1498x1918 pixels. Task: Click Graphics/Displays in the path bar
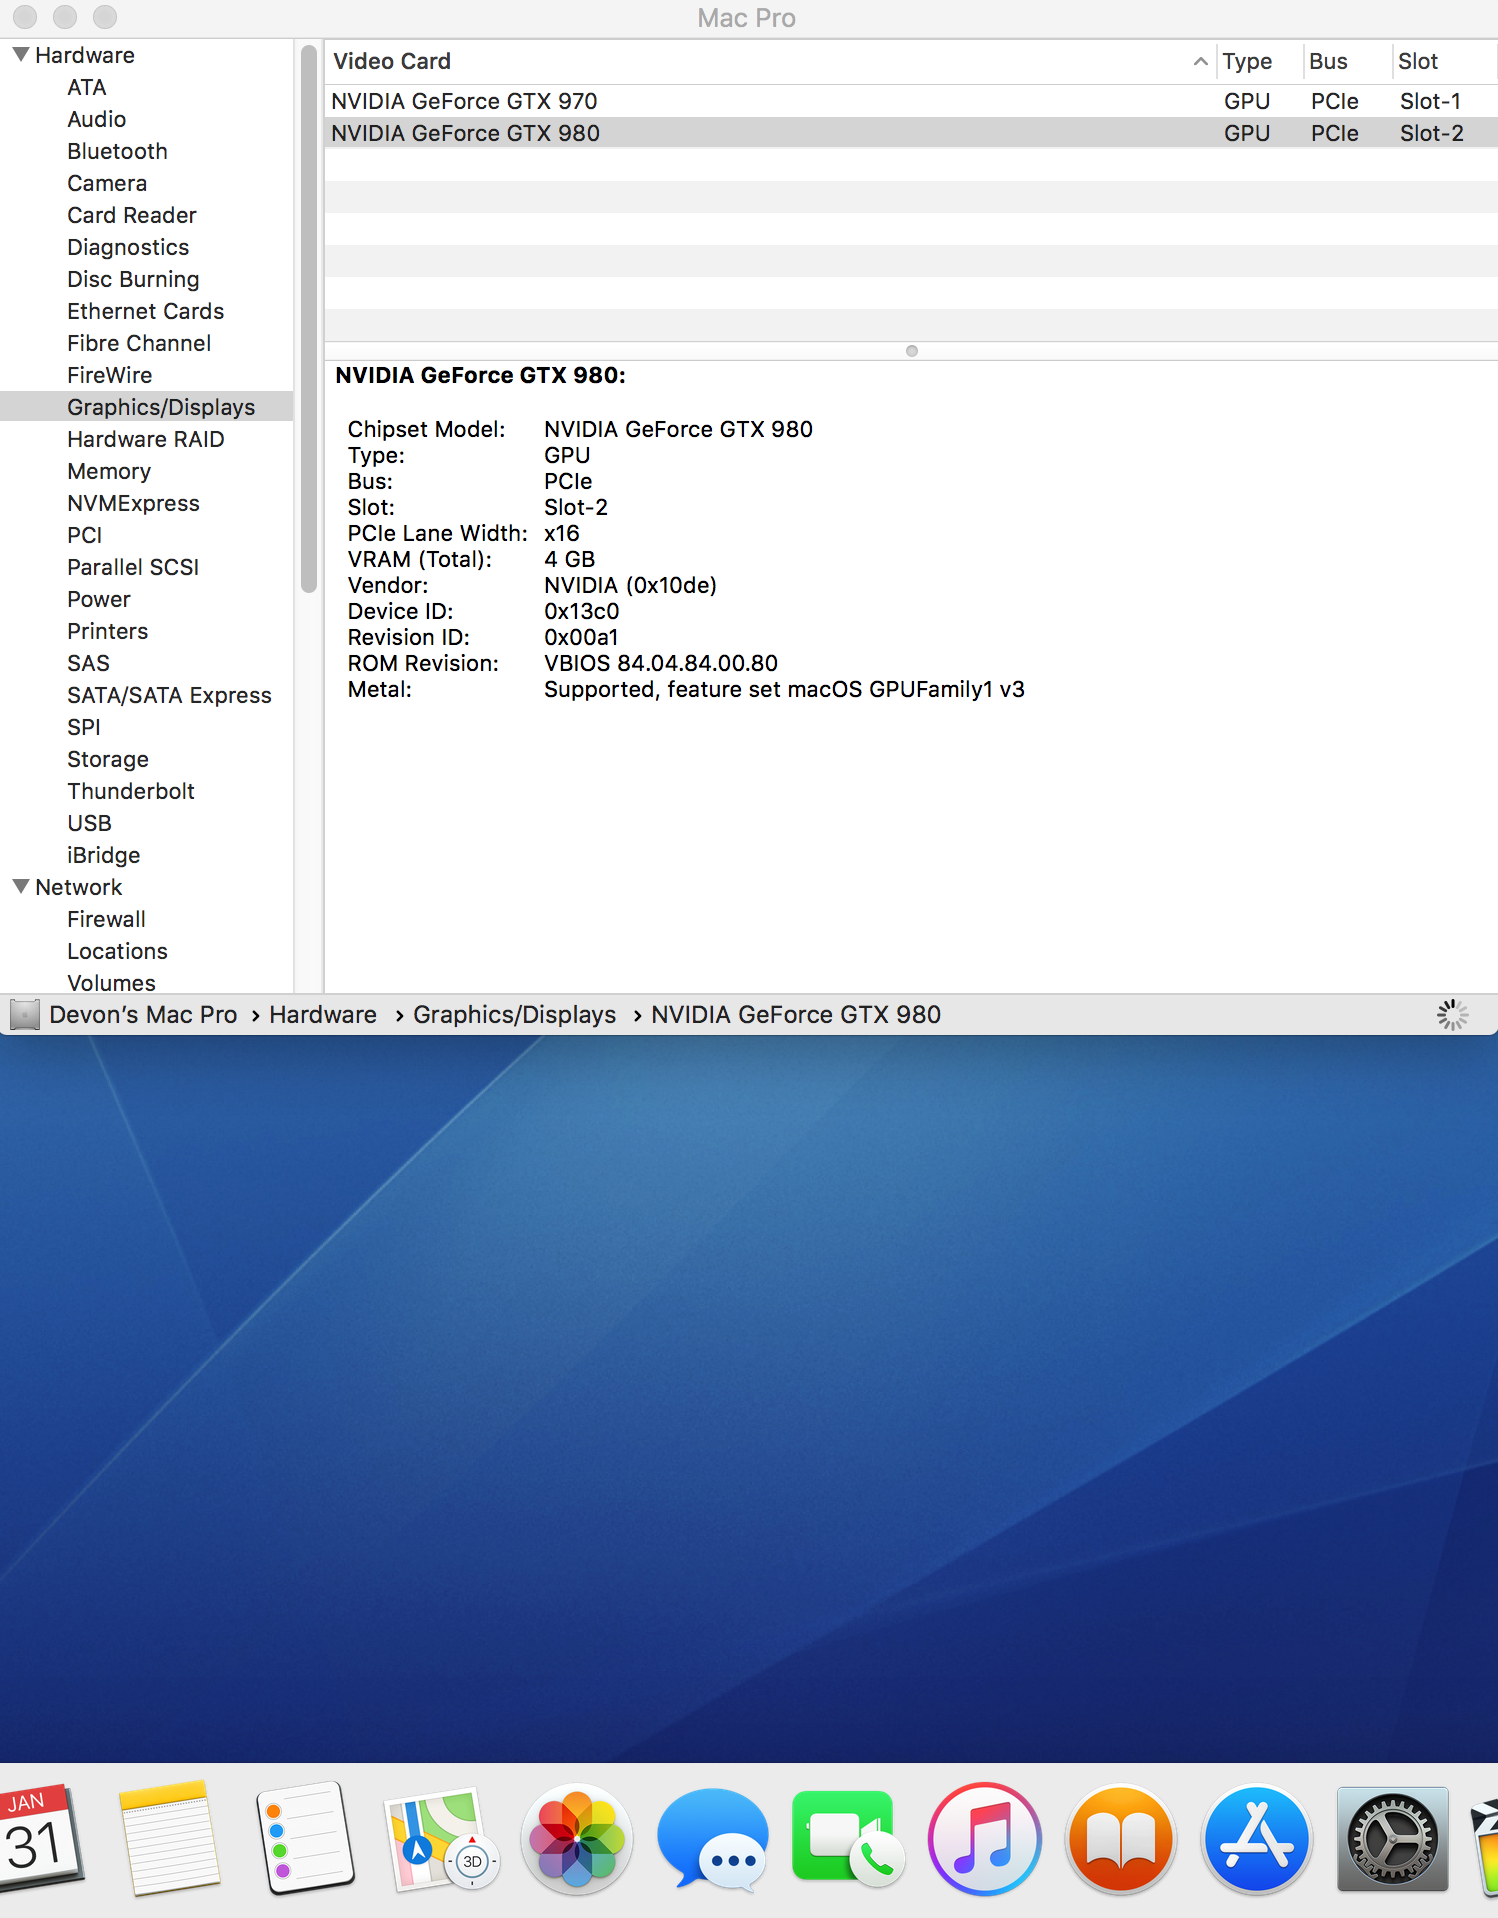514,1015
